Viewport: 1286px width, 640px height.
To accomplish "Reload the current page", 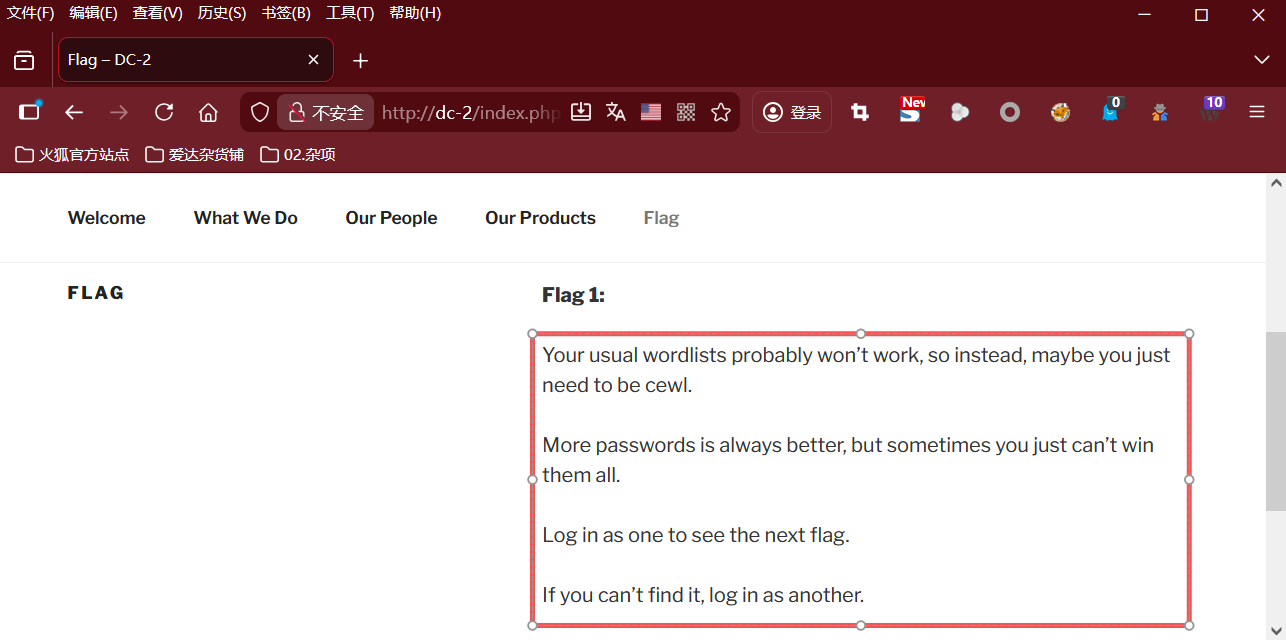I will pos(164,112).
